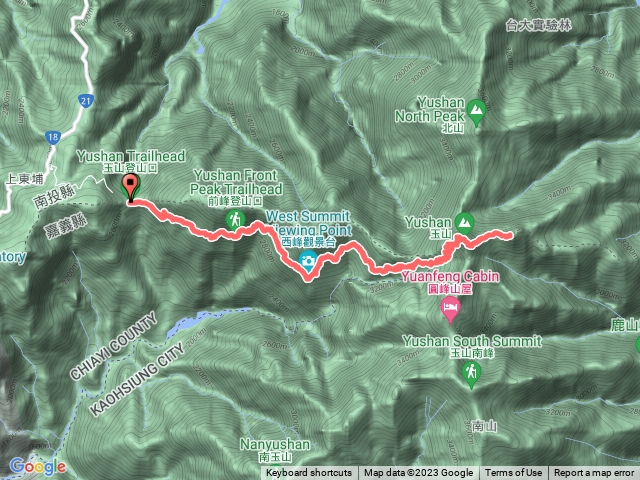The image size is (640, 480).
Task: Open the West Summit Viewing Point camera icon
Action: pyautogui.click(x=308, y=262)
